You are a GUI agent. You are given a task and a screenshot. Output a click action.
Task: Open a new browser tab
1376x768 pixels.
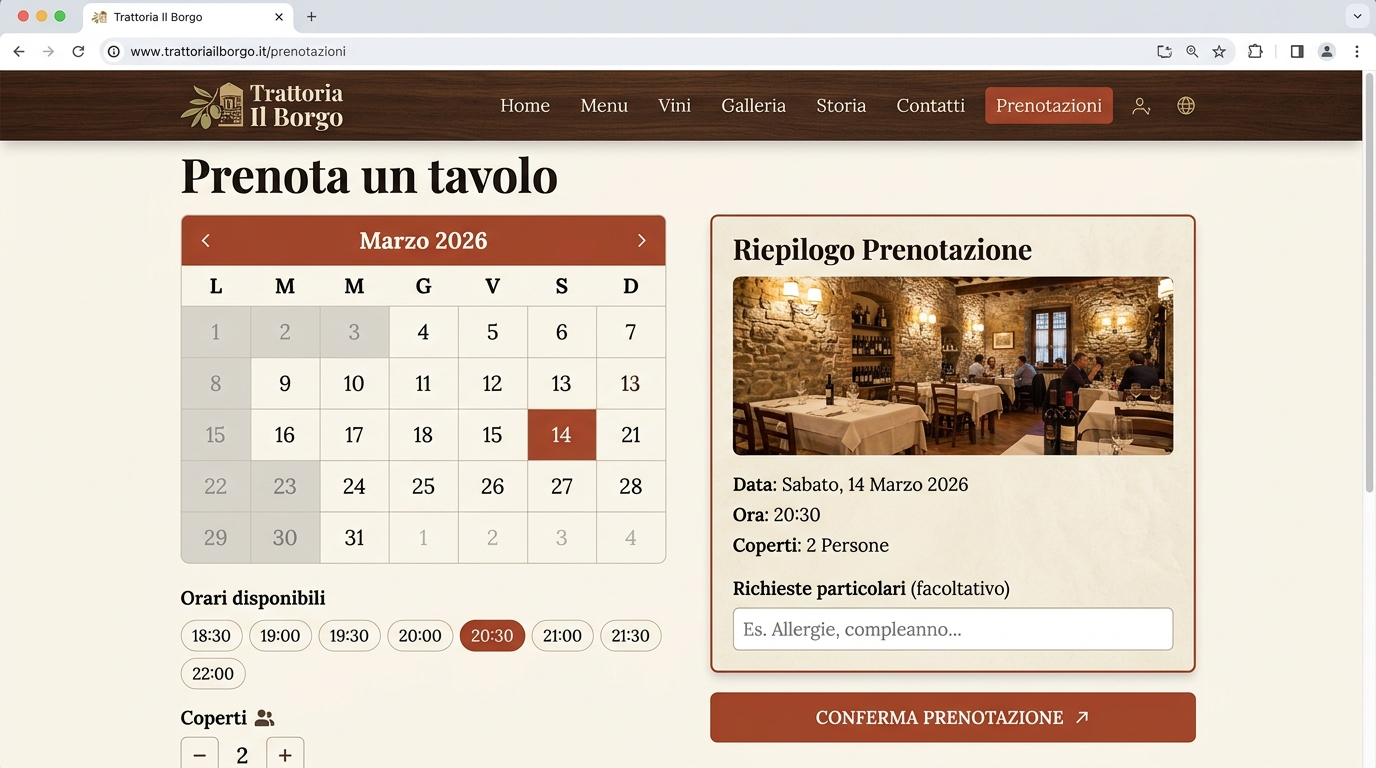point(311,17)
